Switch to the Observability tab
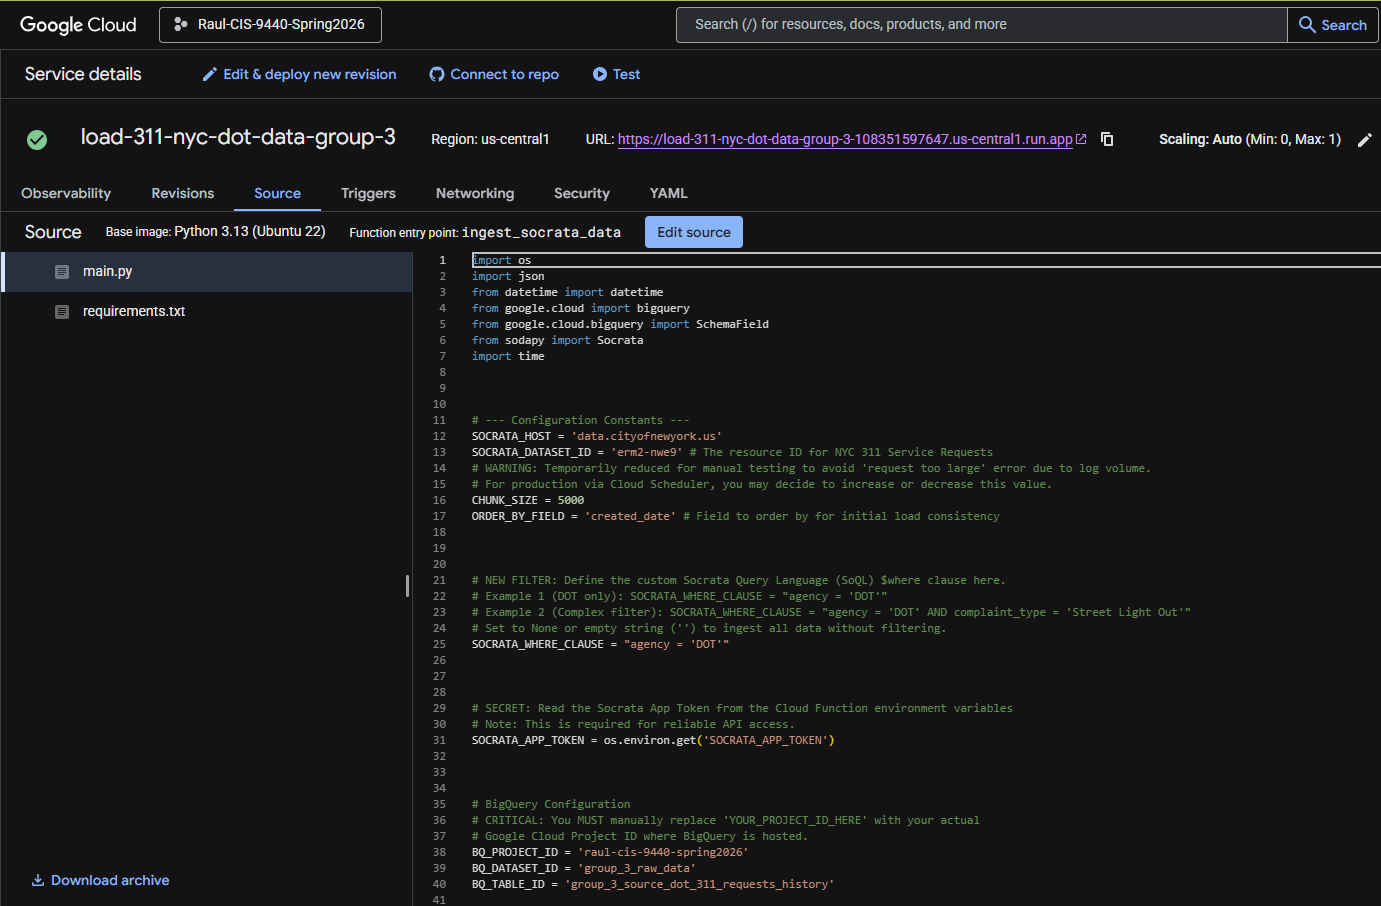The height and width of the screenshot is (906, 1381). click(66, 193)
